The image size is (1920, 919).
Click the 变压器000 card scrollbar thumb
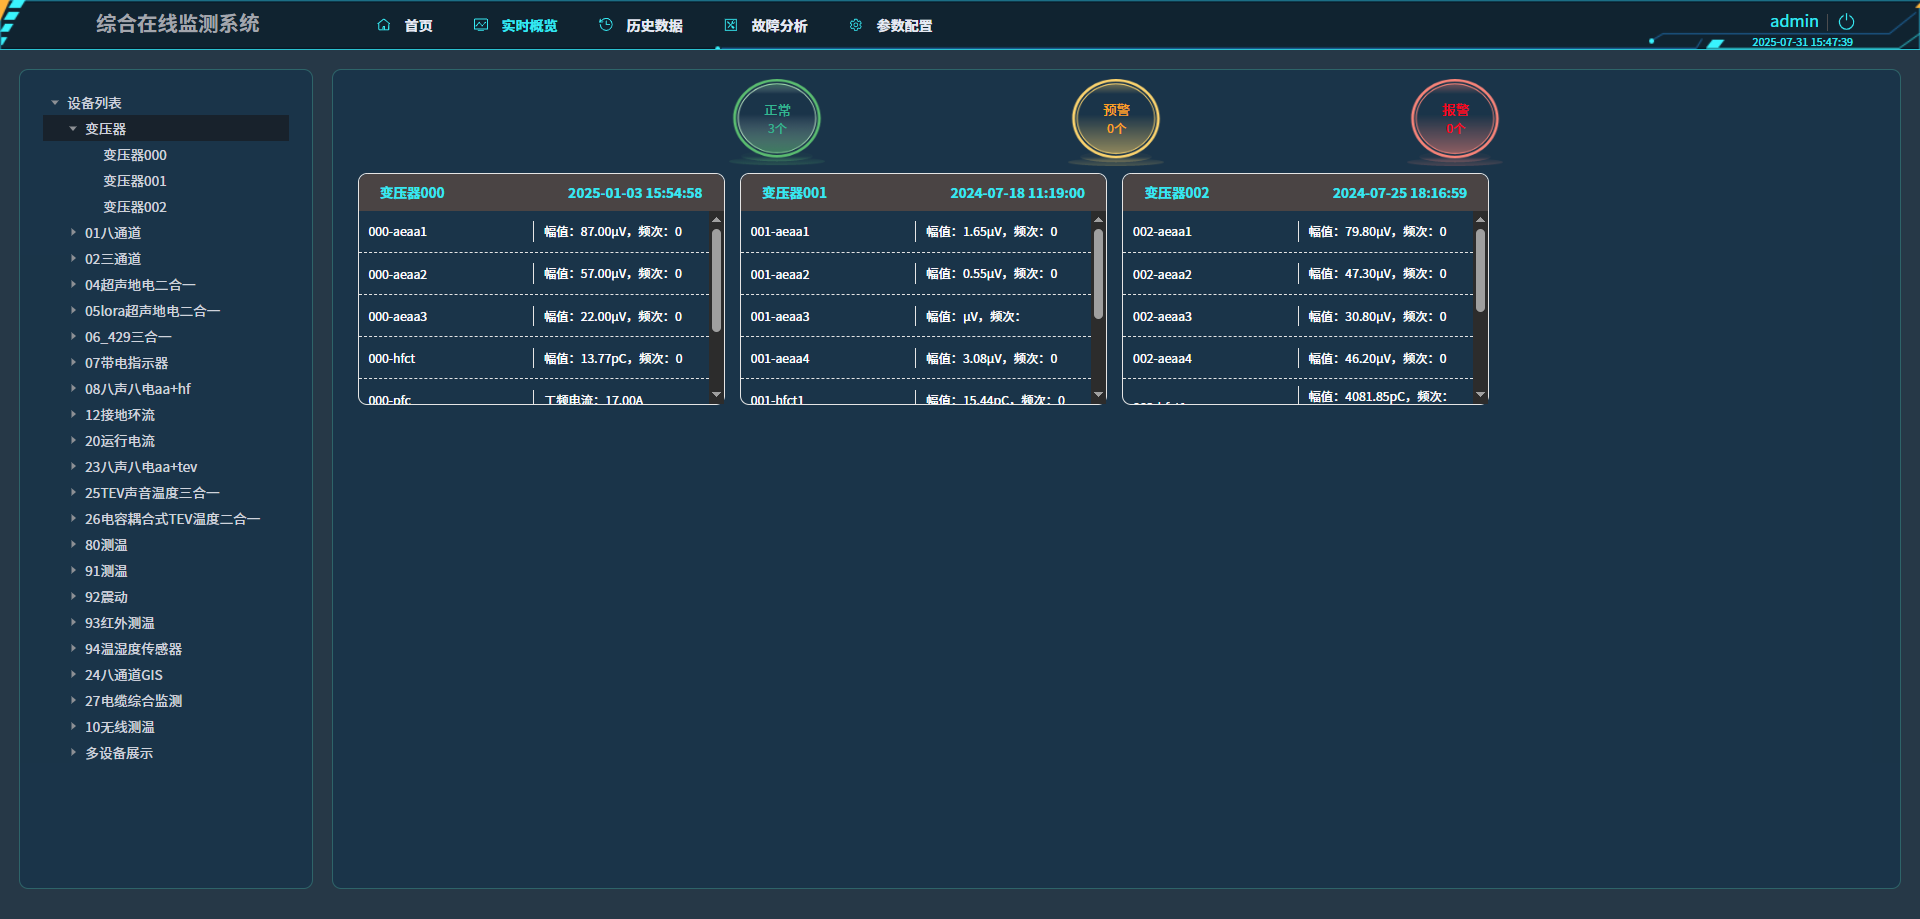click(x=716, y=280)
